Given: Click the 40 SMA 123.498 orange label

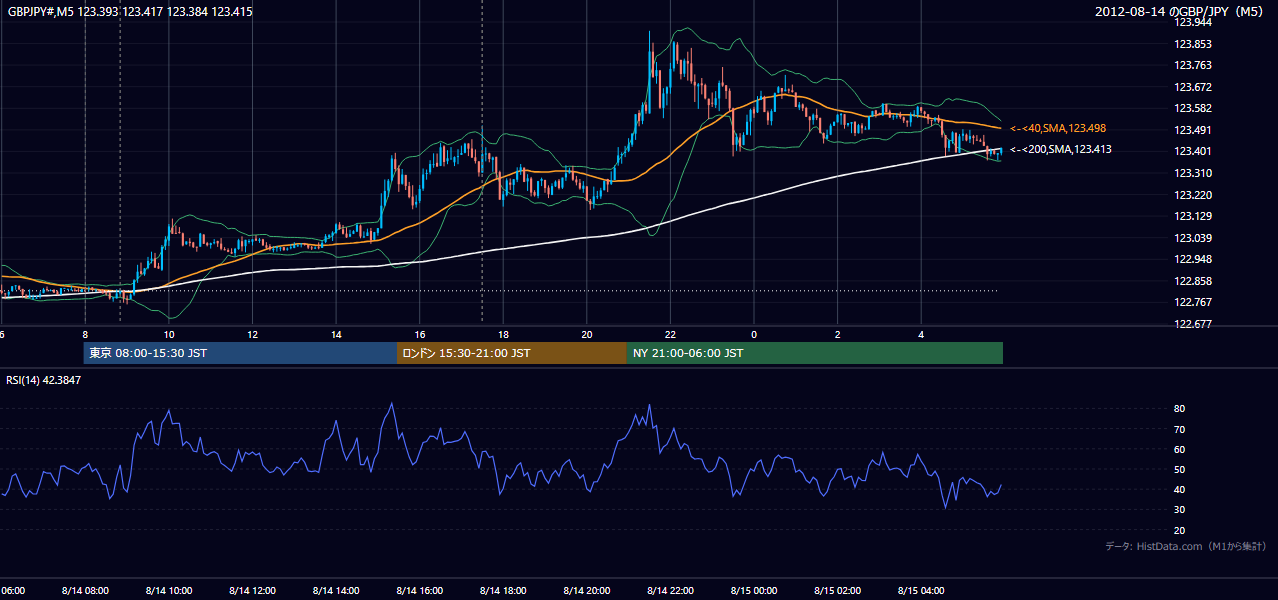Looking at the screenshot, I should pos(1057,128).
